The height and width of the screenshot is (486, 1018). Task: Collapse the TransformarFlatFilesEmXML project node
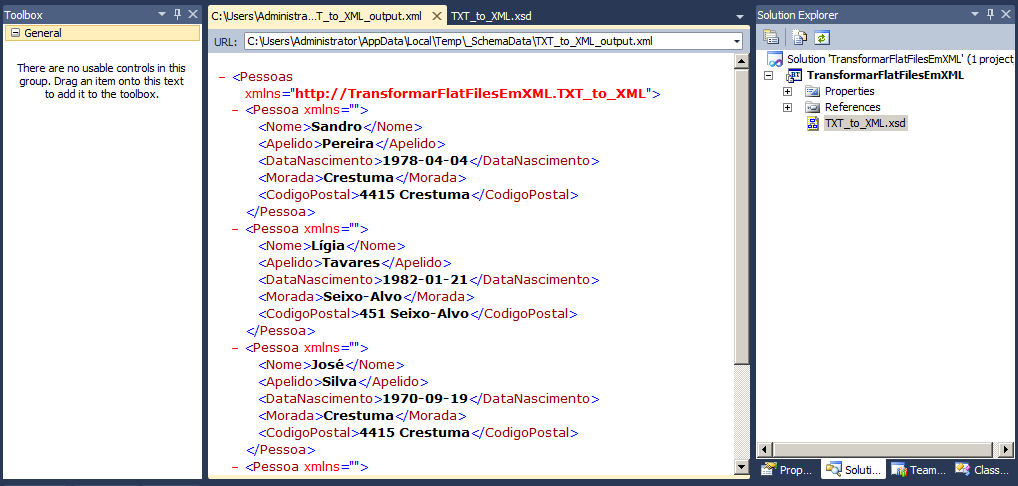pyautogui.click(x=769, y=75)
